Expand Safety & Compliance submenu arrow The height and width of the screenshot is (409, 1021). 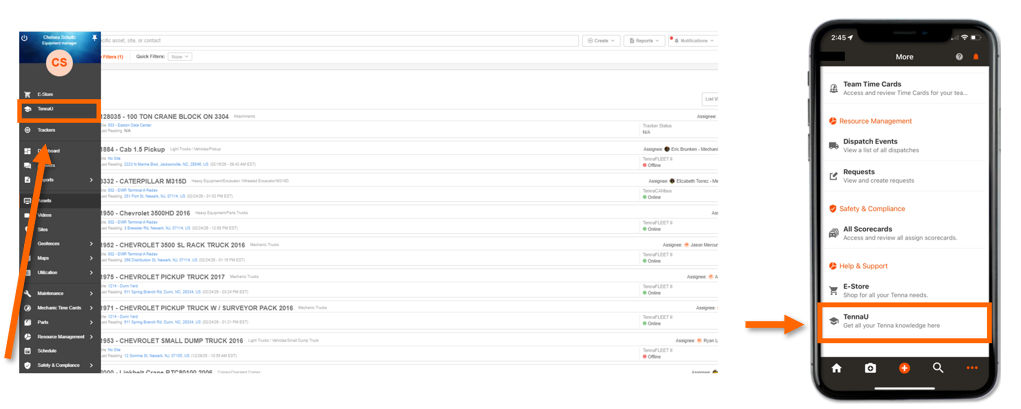click(91, 365)
